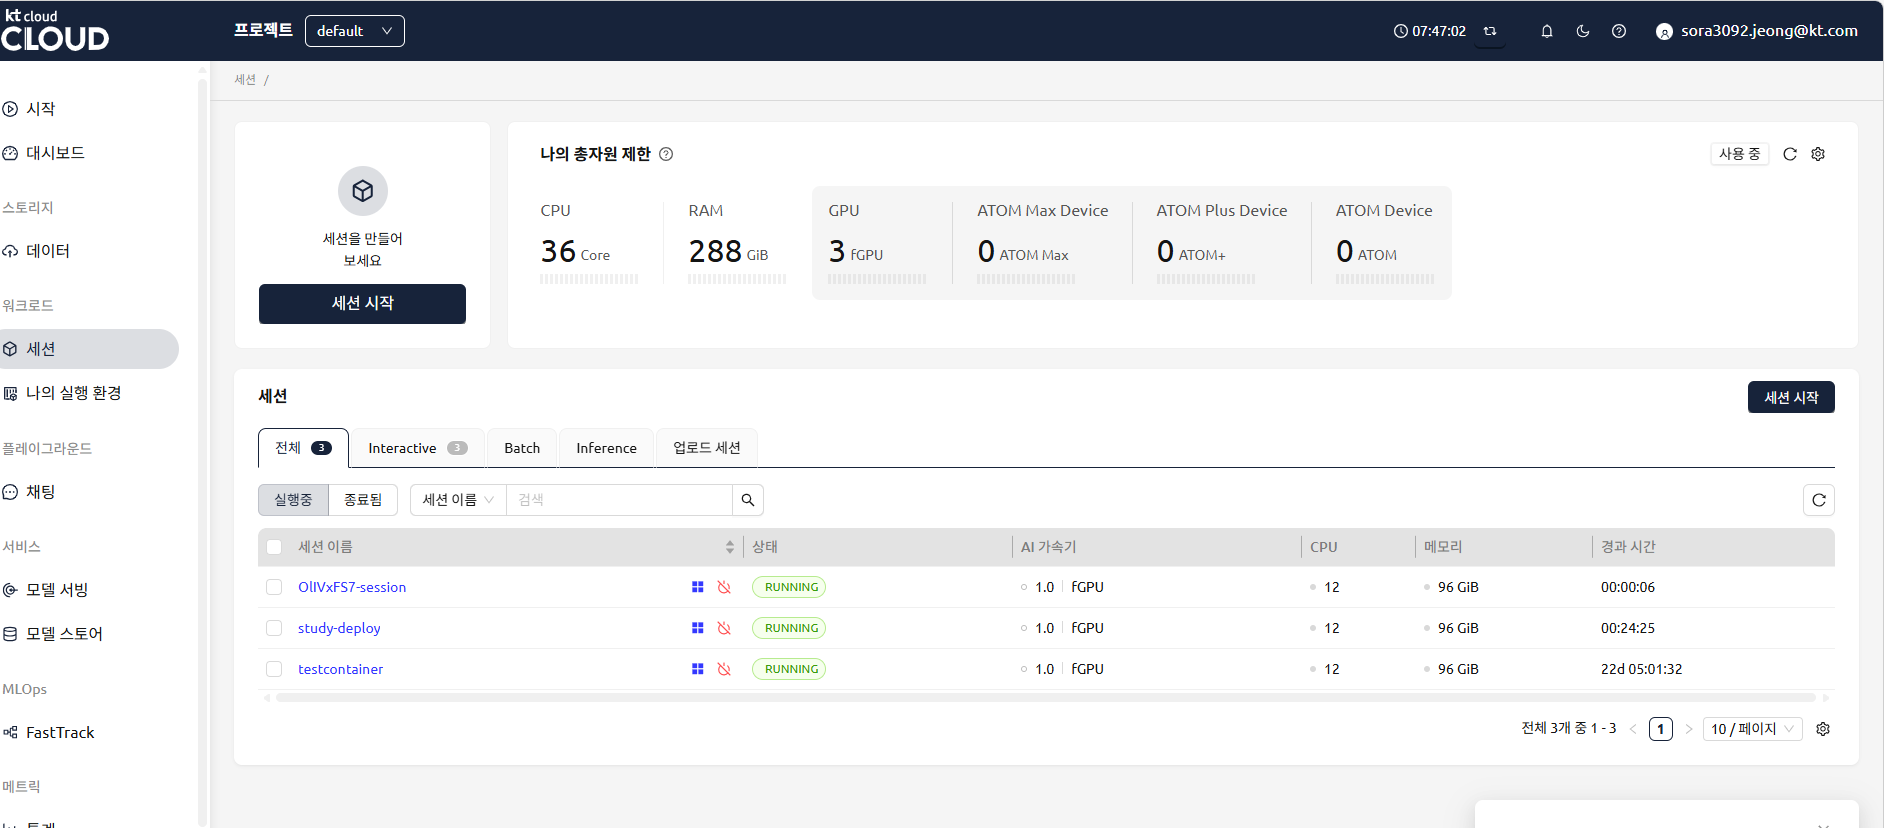Switch to the Batch tab
The height and width of the screenshot is (828, 1884).
[x=522, y=448]
